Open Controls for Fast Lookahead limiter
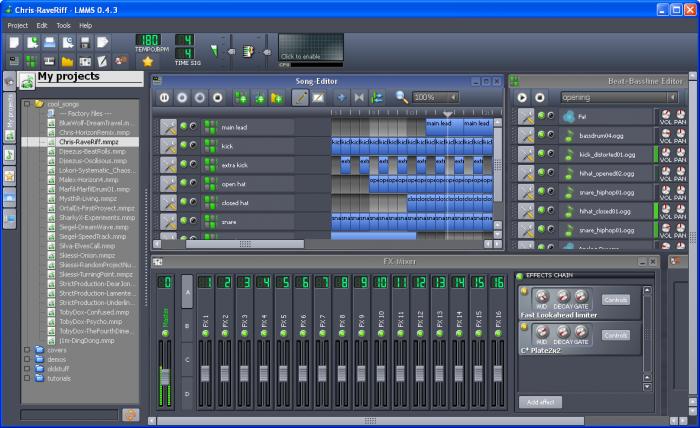The width and height of the screenshot is (700, 428). 616,300
